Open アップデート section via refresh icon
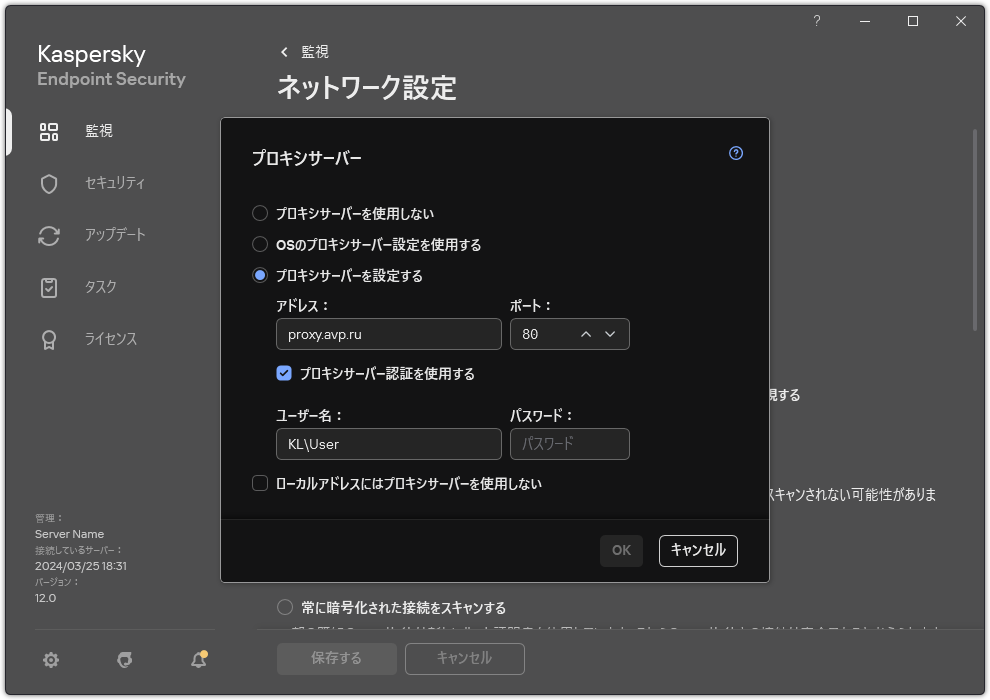Image resolution: width=990 pixels, height=700 pixels. [48, 235]
